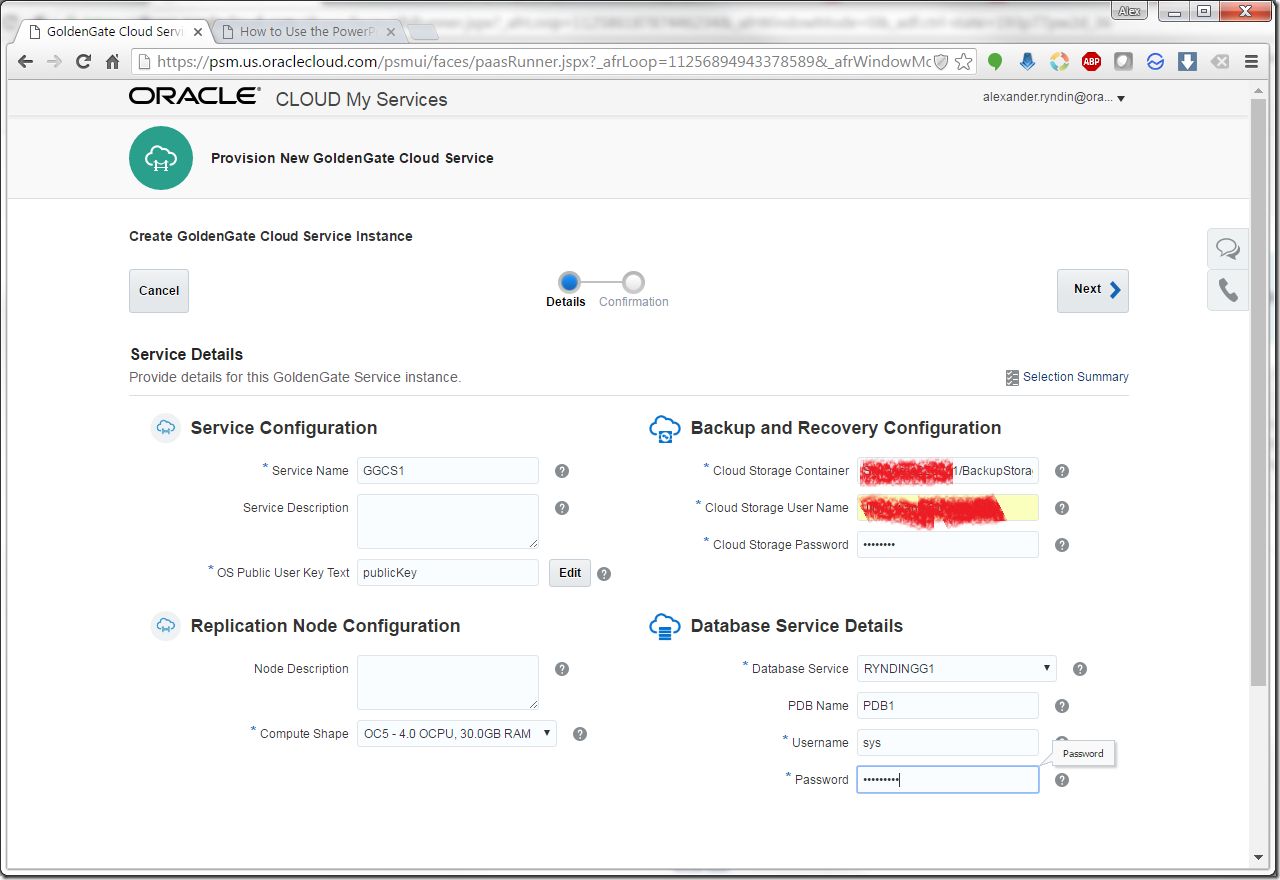1280x880 pixels.
Task: Open the Selection Summary link
Action: click(1067, 377)
